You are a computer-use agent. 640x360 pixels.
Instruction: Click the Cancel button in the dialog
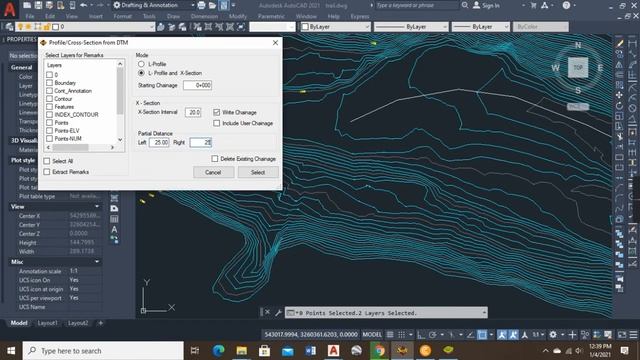click(213, 172)
